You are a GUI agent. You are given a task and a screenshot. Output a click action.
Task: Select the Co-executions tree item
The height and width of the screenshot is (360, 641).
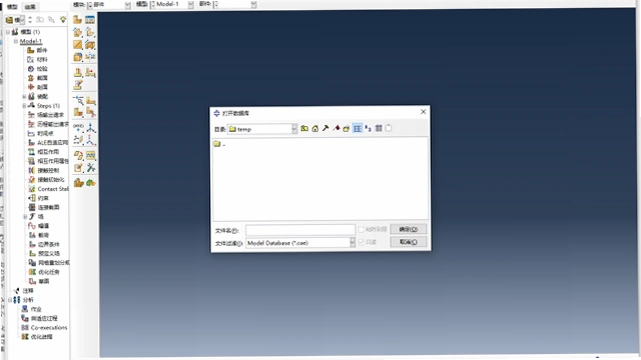click(49, 328)
